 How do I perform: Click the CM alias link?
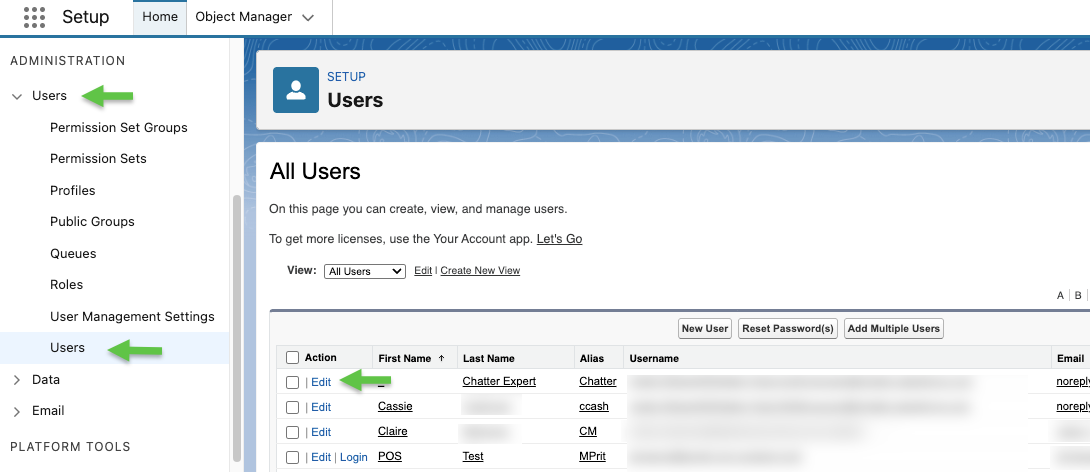tap(588, 432)
